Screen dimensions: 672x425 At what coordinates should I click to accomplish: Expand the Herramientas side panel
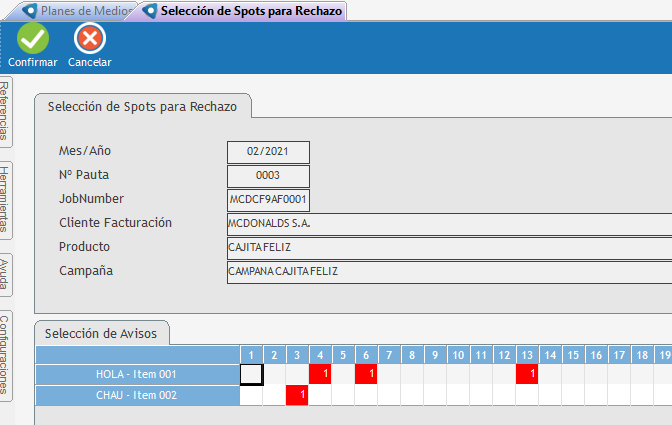6,200
